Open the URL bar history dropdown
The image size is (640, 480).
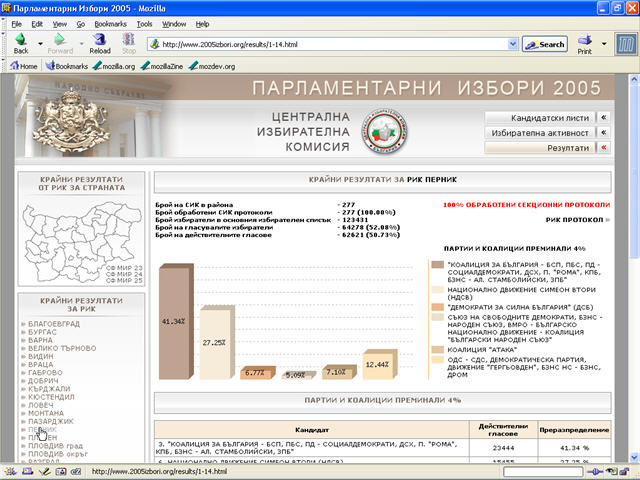click(x=513, y=44)
